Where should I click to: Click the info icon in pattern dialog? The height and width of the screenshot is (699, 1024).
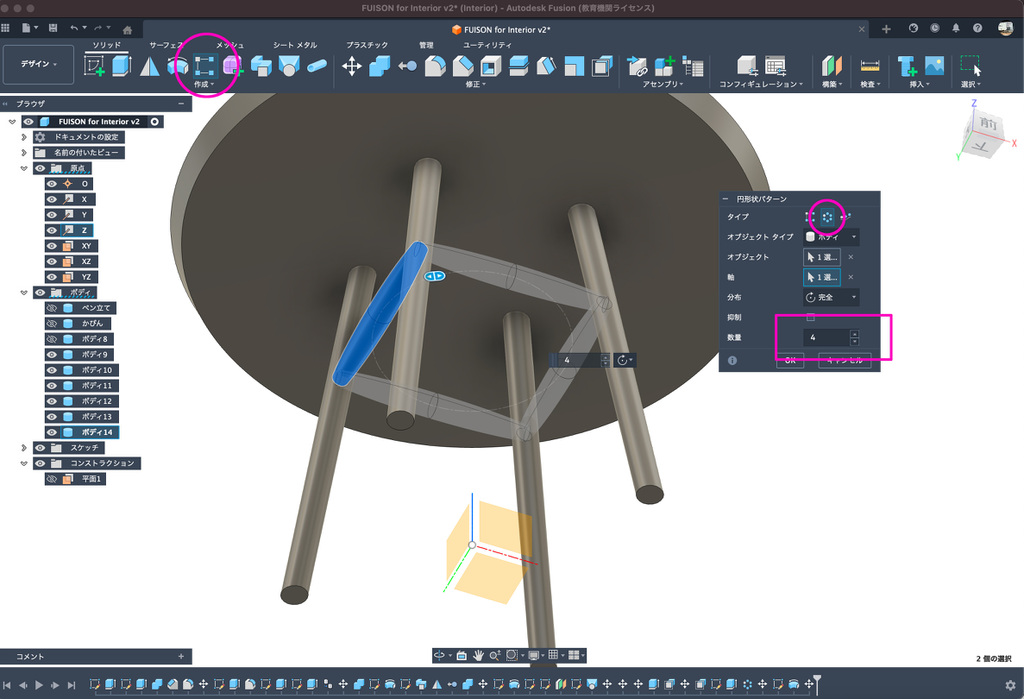(x=732, y=360)
